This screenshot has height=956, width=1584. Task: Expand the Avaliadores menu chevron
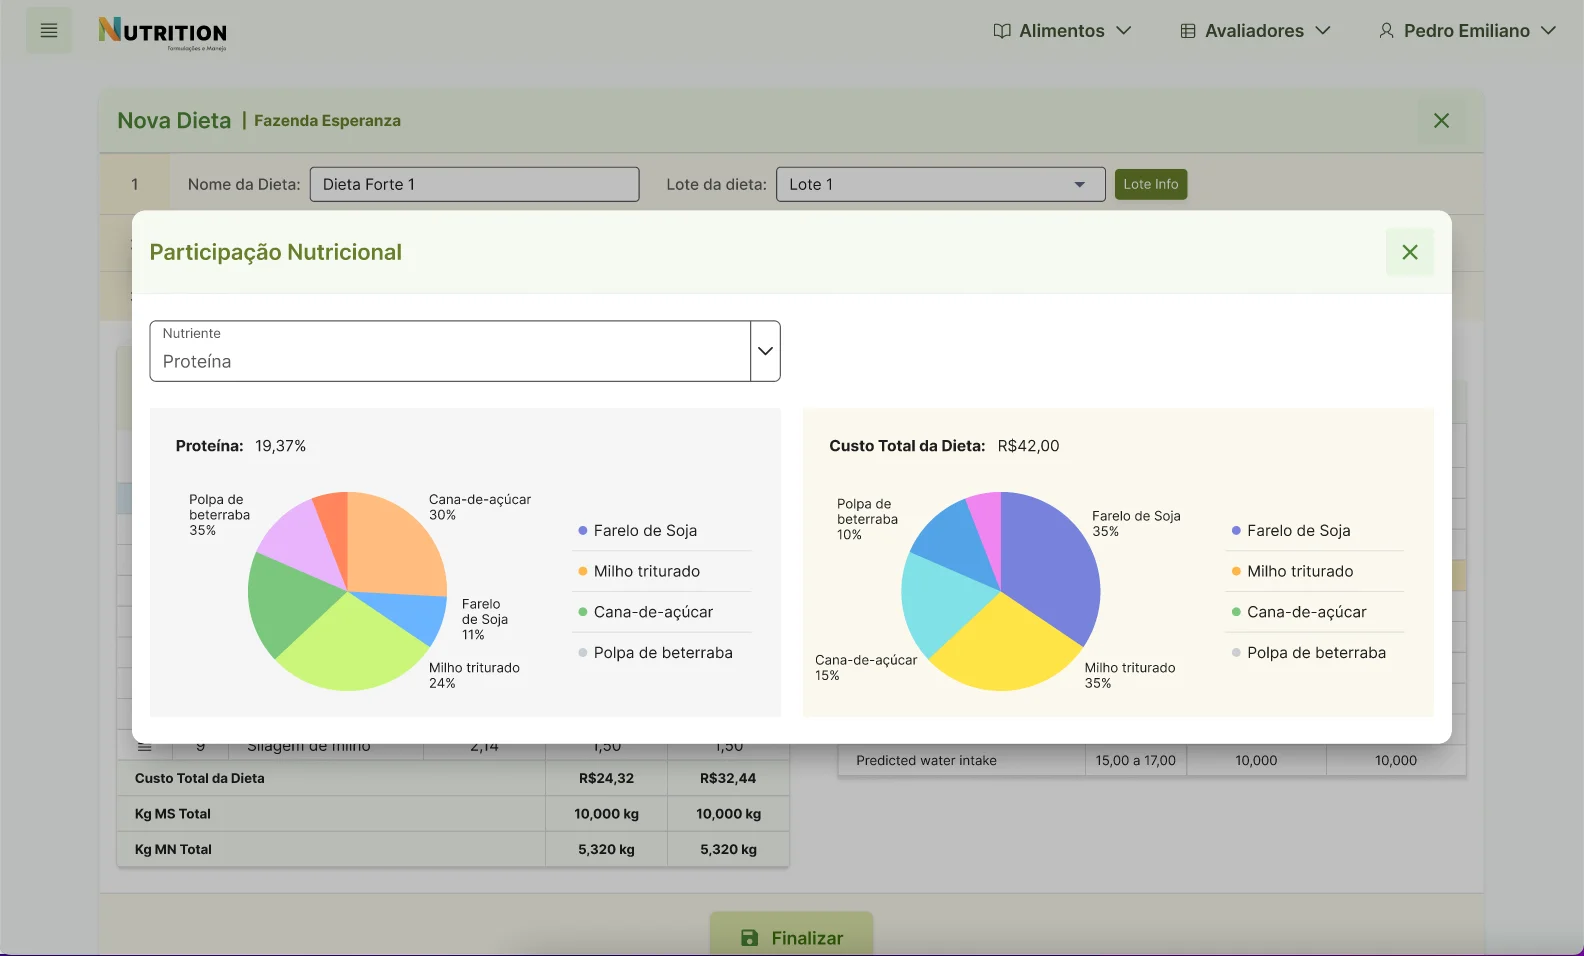(x=1323, y=31)
